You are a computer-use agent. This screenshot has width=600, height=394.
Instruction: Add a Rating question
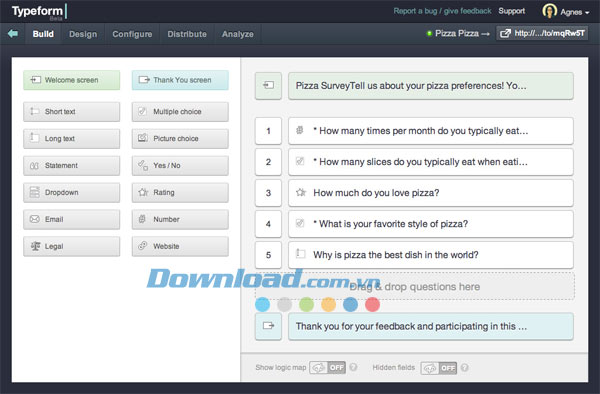pyautogui.click(x=180, y=192)
